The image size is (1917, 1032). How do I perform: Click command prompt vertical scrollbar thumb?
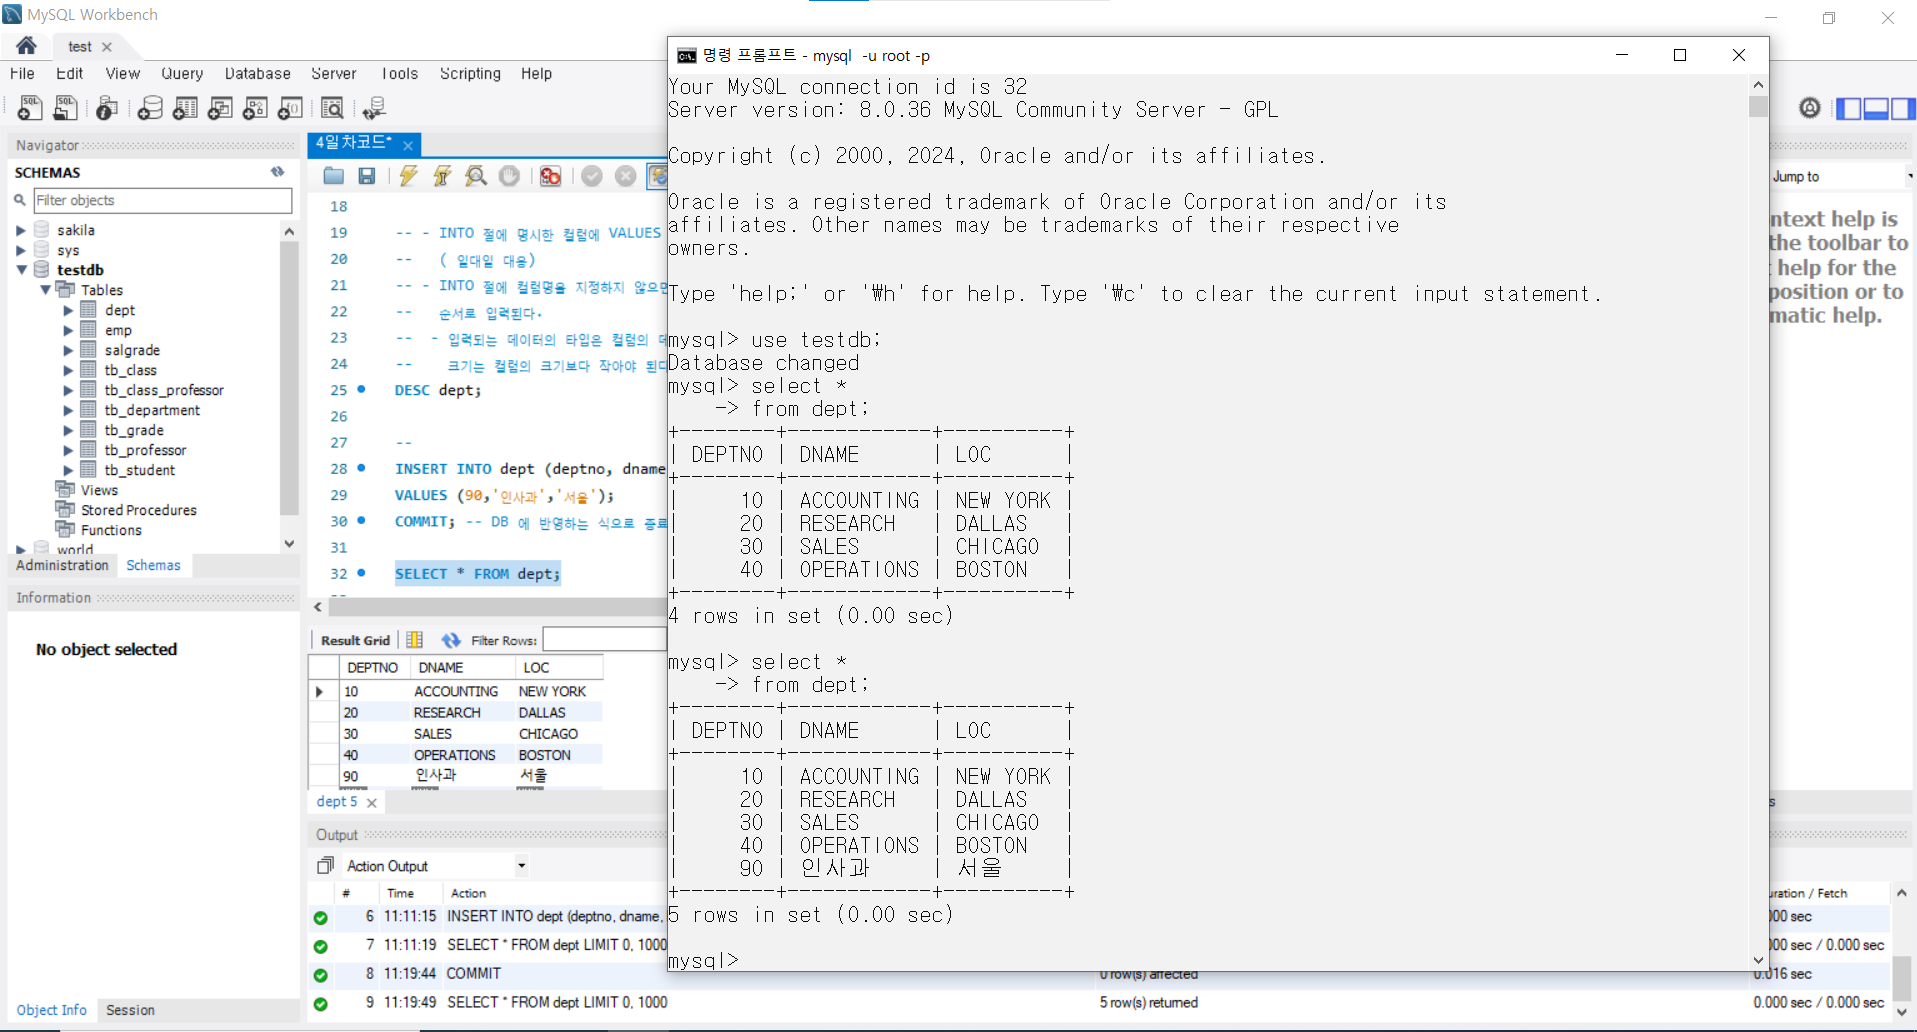(1758, 106)
